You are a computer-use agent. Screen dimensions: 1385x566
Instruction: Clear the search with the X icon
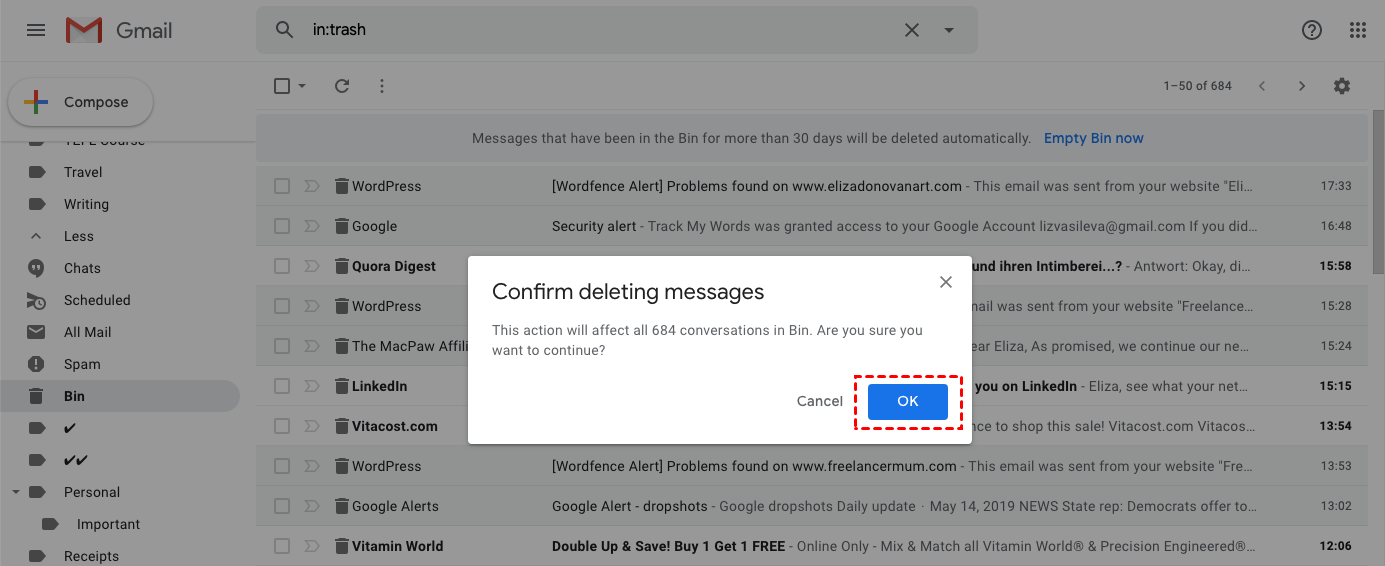tap(912, 30)
